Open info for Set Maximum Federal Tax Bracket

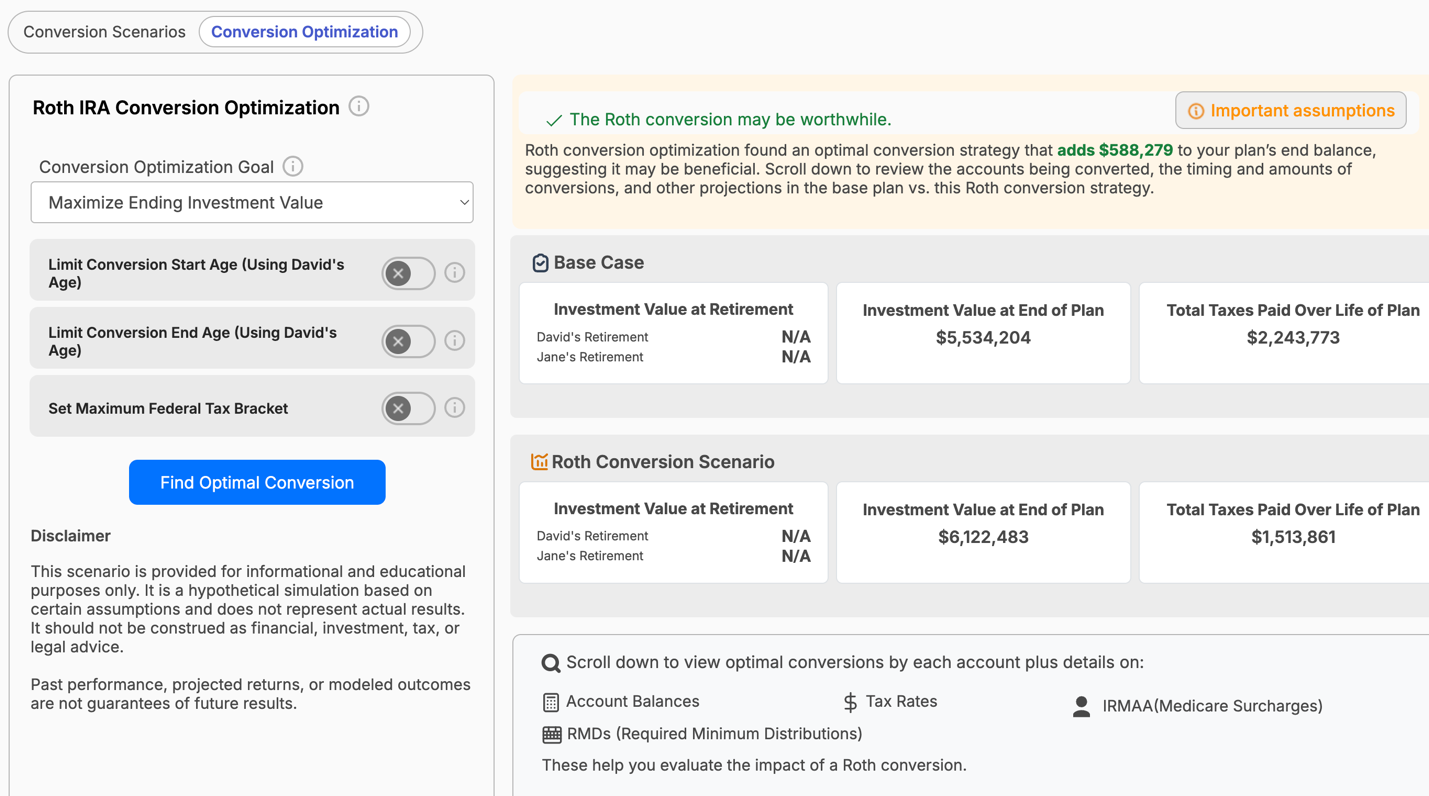coord(455,408)
